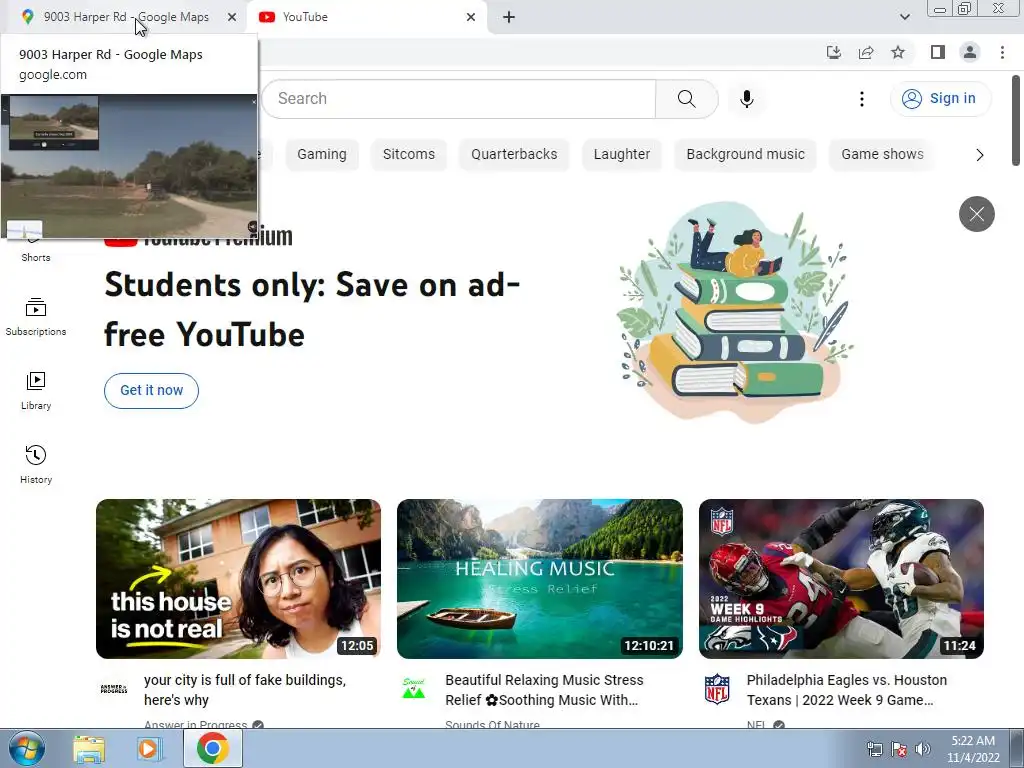Click the Get it now button
1024x768 pixels.
[x=152, y=391]
